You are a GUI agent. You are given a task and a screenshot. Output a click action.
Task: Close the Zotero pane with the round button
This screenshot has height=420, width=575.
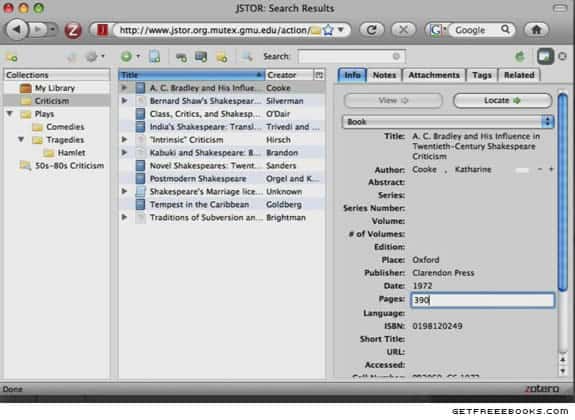click(562, 56)
